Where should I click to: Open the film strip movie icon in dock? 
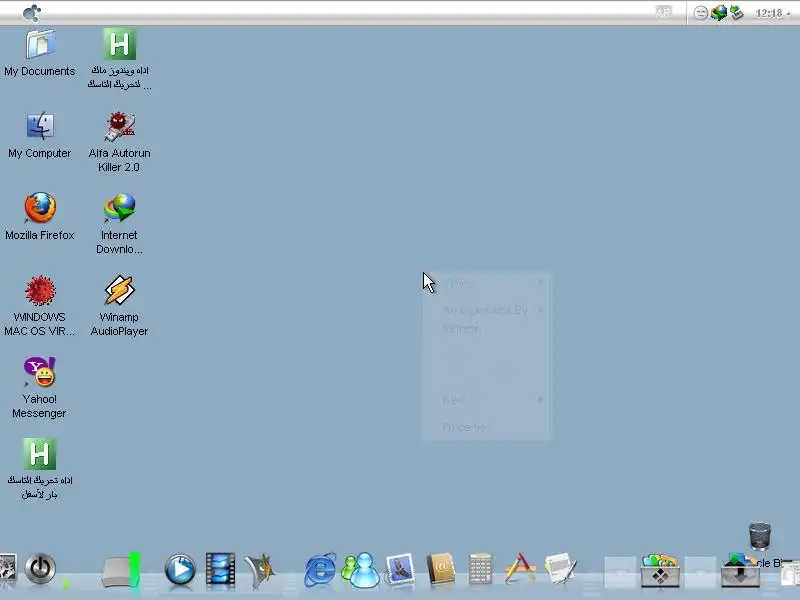(x=220, y=569)
